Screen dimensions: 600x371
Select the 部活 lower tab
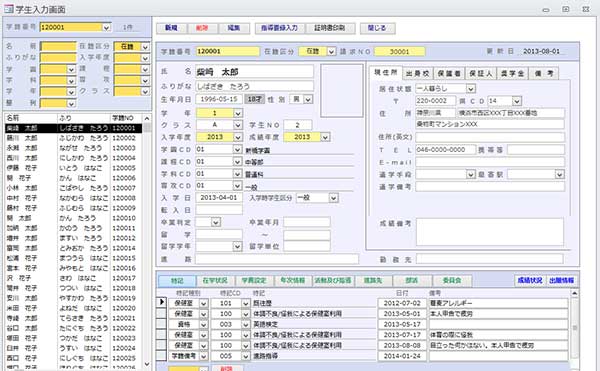(412, 281)
